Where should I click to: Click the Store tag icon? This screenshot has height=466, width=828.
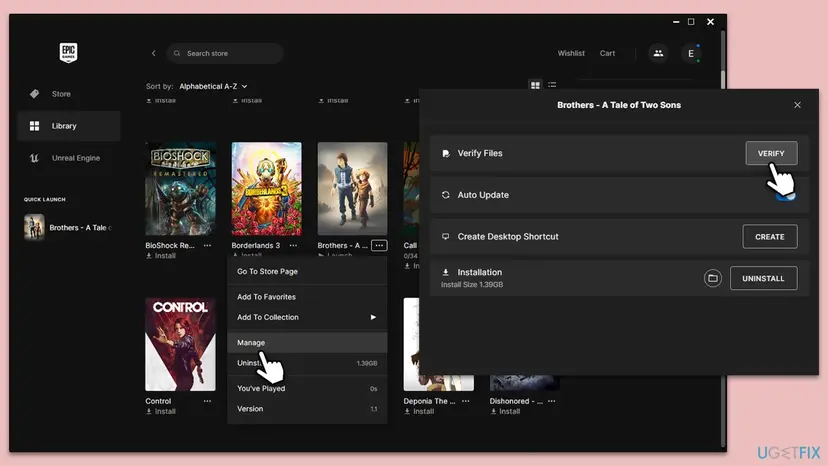click(x=34, y=94)
